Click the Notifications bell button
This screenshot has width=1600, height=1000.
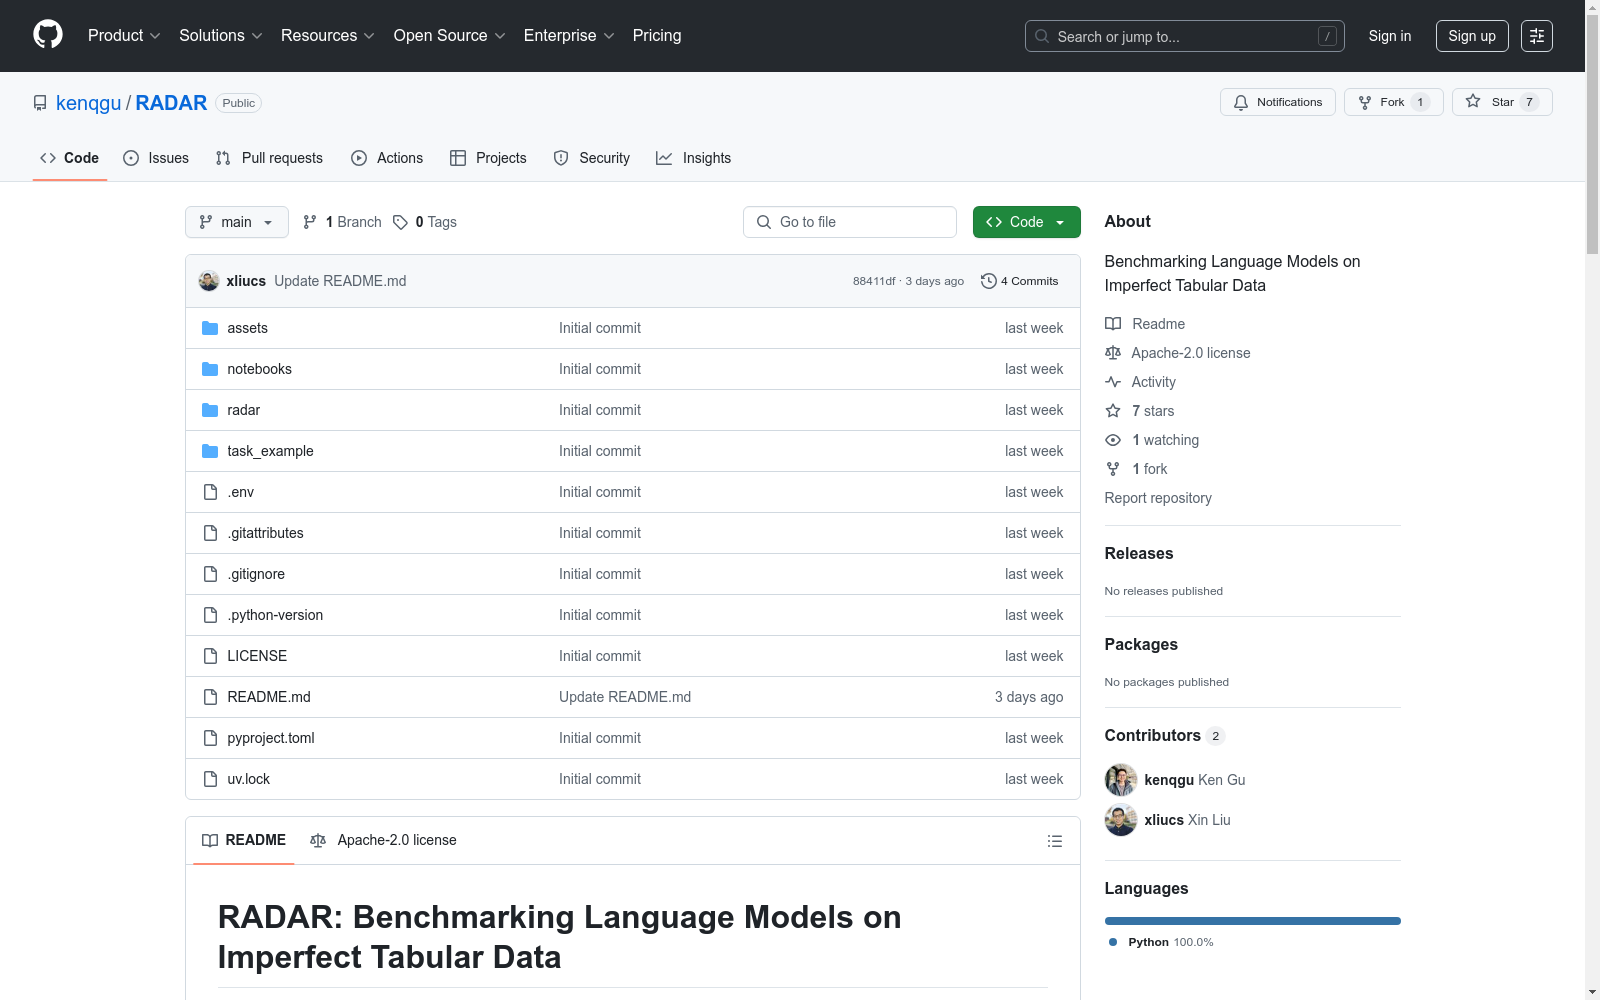[1277, 102]
